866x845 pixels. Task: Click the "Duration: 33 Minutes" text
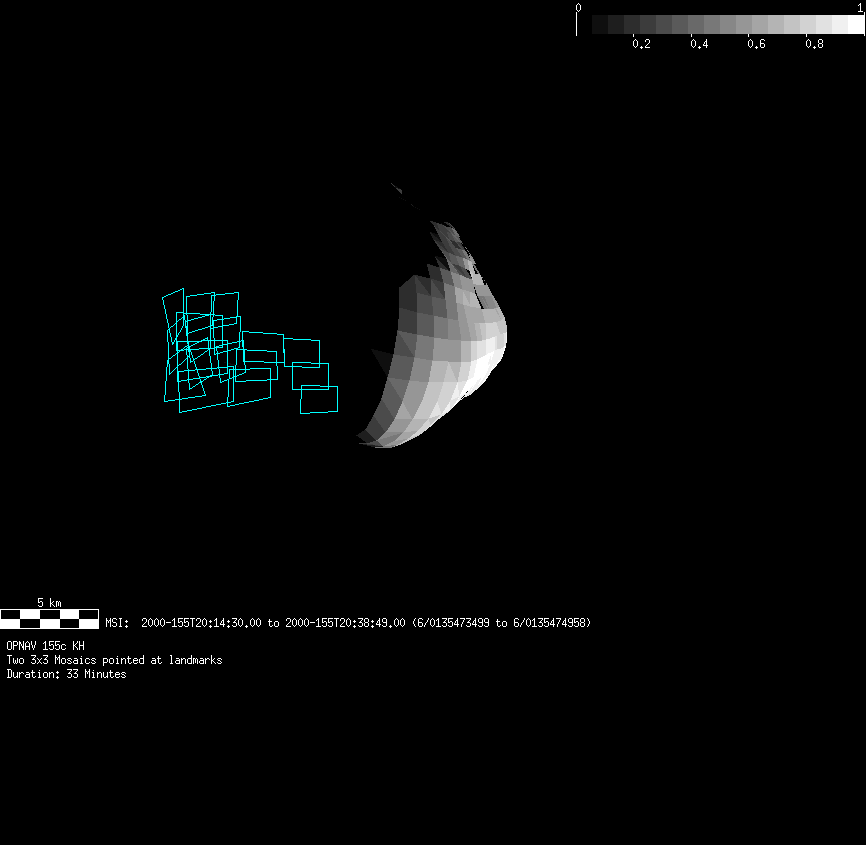(66, 674)
